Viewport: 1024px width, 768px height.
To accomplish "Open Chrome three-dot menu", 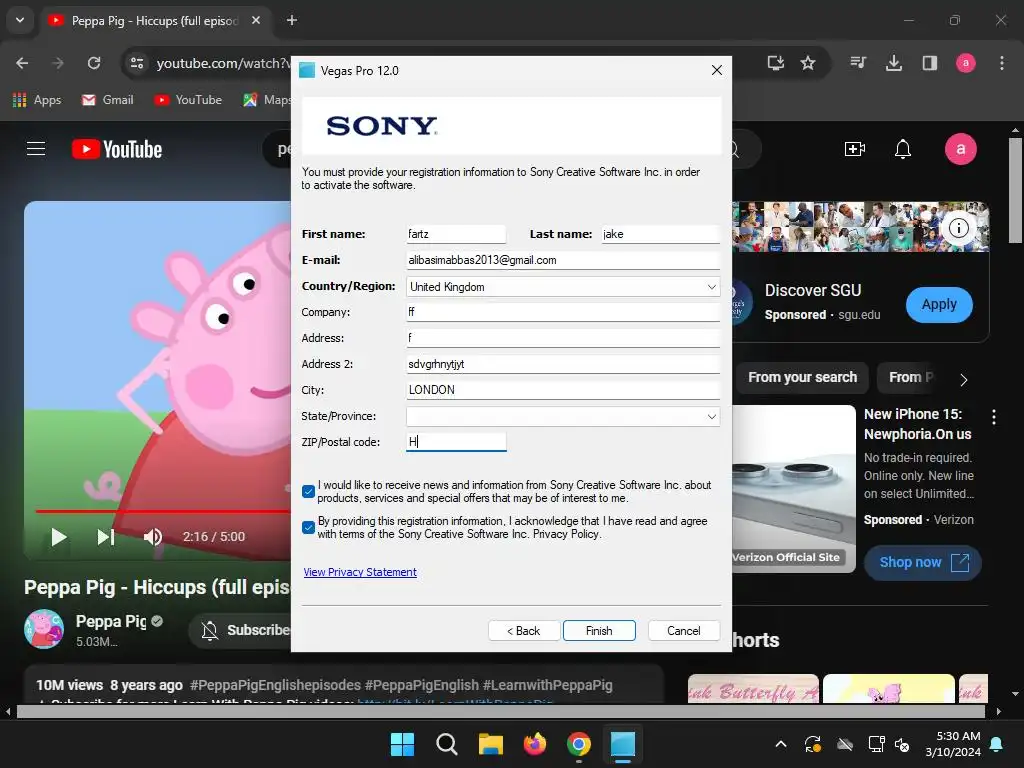I will click(x=1001, y=63).
